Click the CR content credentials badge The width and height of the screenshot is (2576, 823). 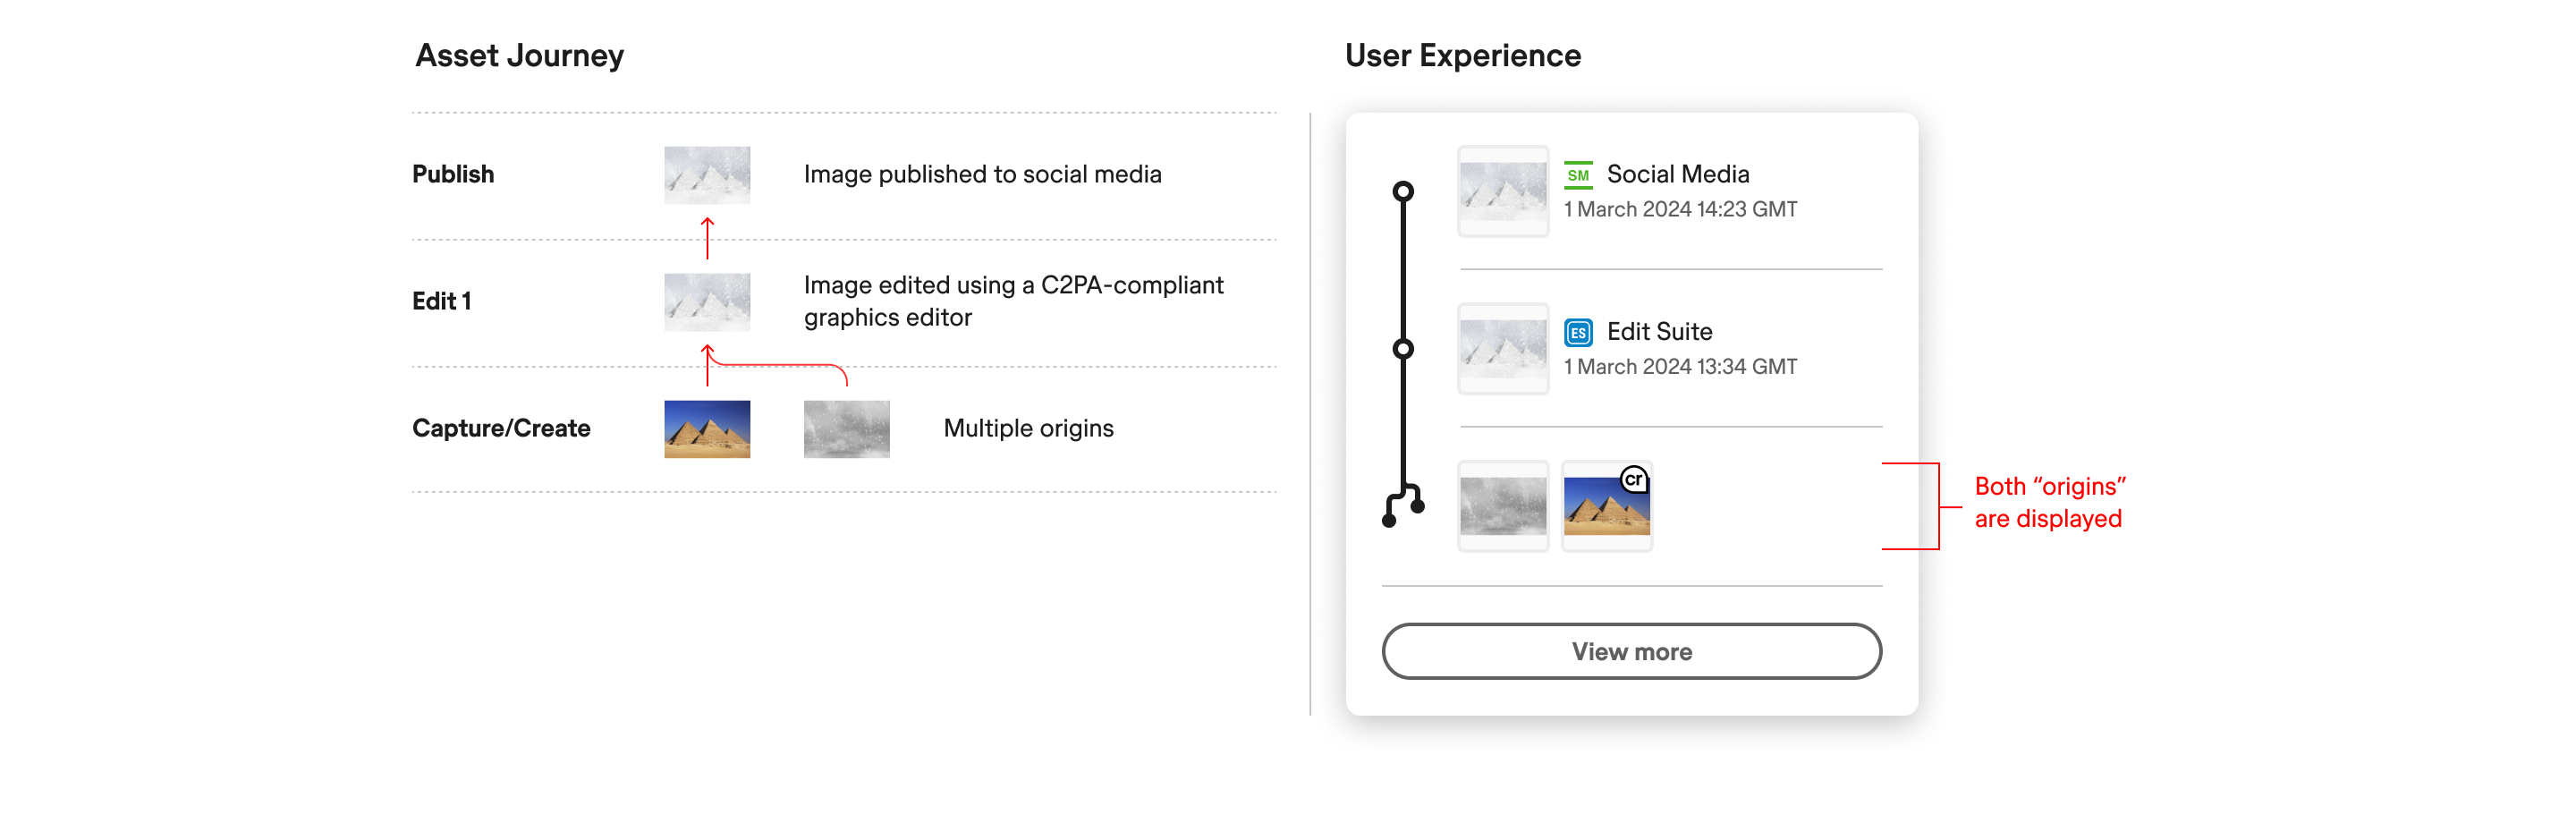1633,480
